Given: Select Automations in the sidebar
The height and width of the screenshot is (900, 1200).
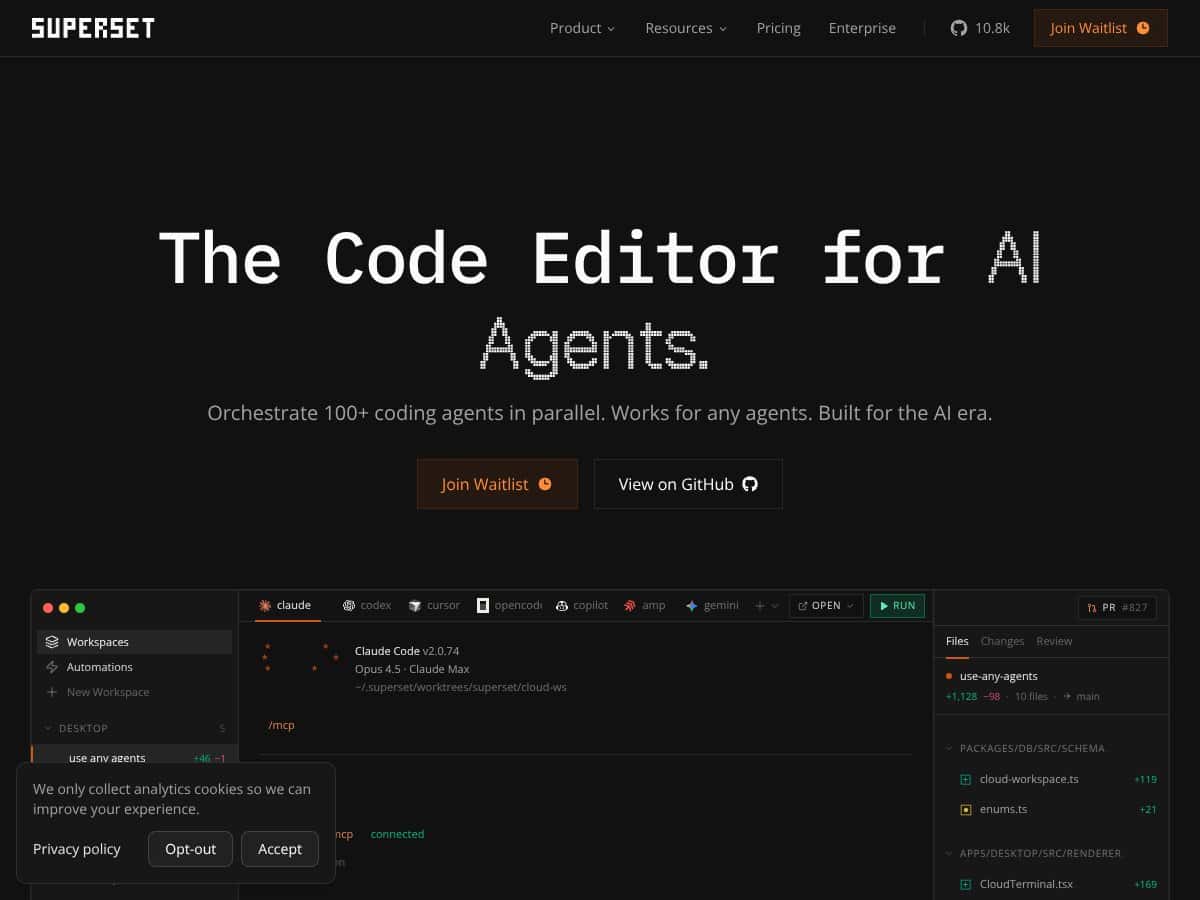Looking at the screenshot, I should click(x=134, y=667).
